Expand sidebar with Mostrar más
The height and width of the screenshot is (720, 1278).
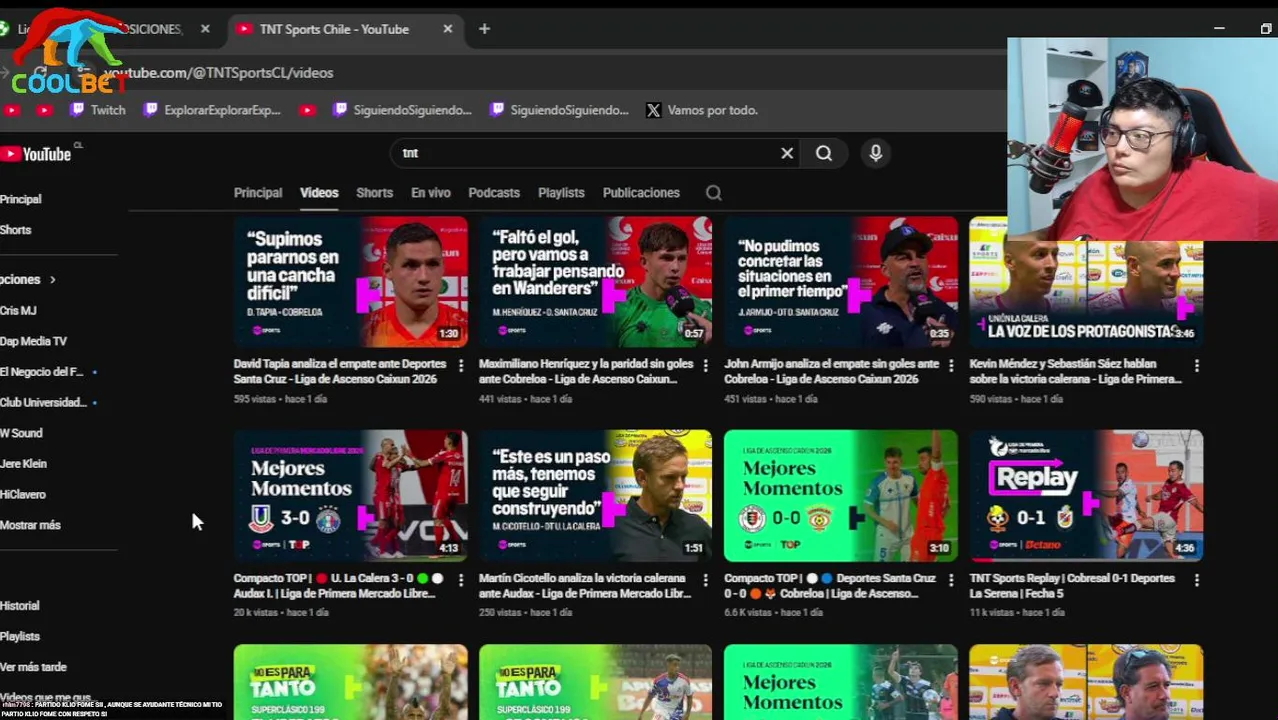[x=30, y=525]
